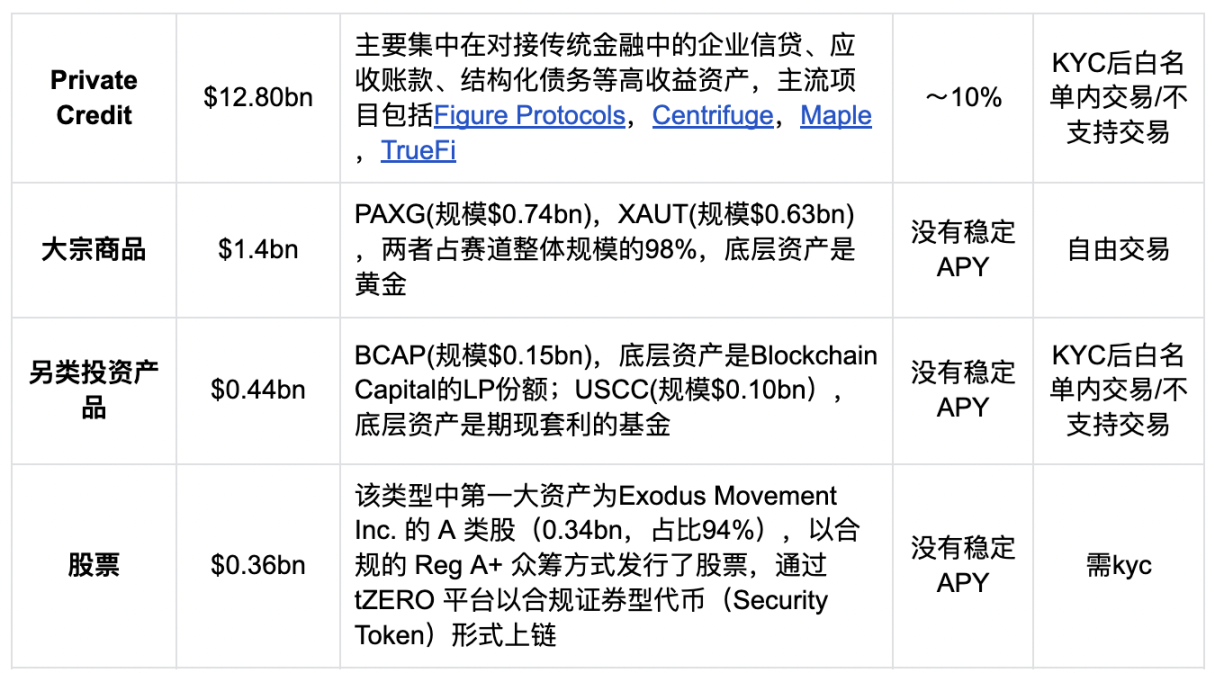Select 没有稳定APY cell in 大宗商品 row
The image size is (1215, 673).
pos(963,250)
